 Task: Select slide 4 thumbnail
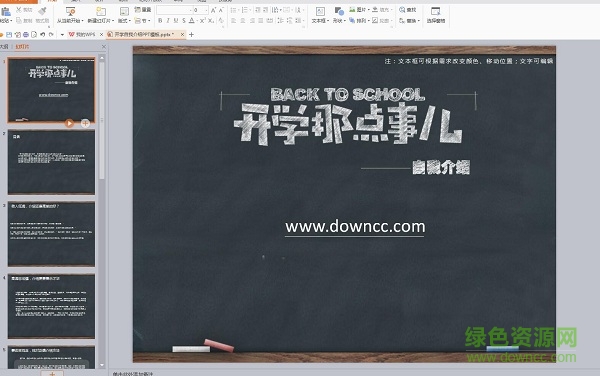pos(51,306)
